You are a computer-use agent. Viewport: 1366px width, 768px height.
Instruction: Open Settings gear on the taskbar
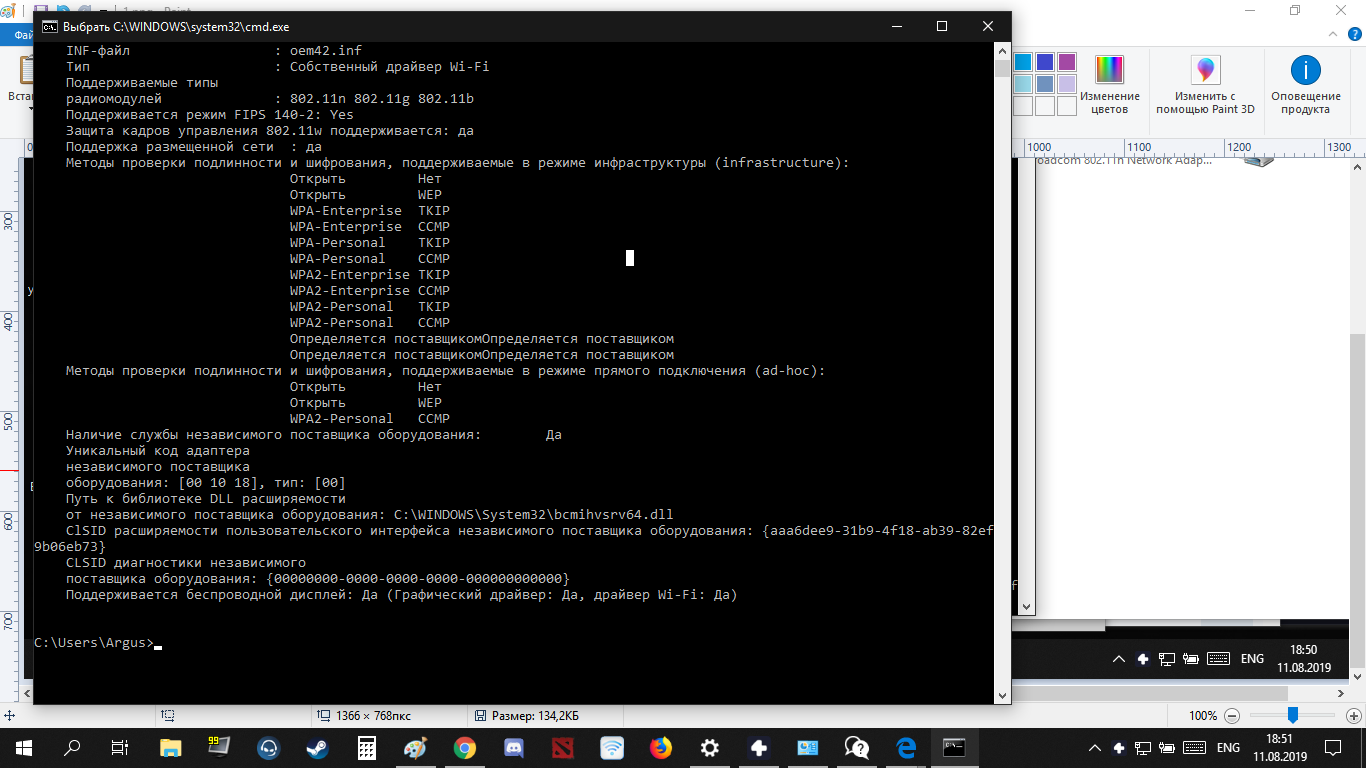710,747
